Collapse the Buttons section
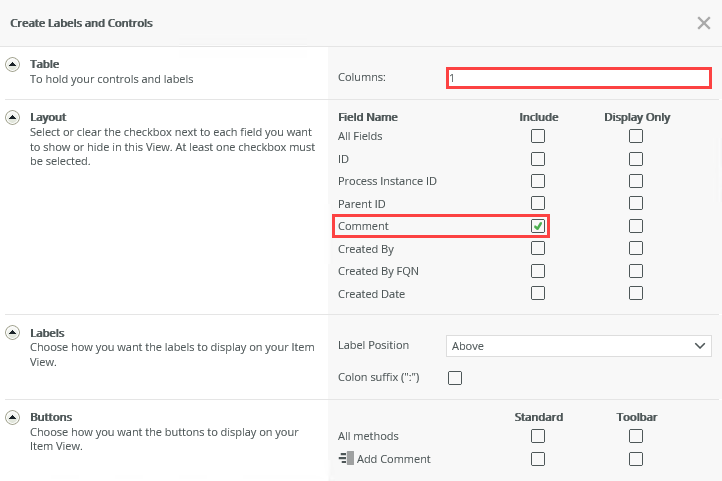Screen dimensions: 722x481 tap(13, 417)
